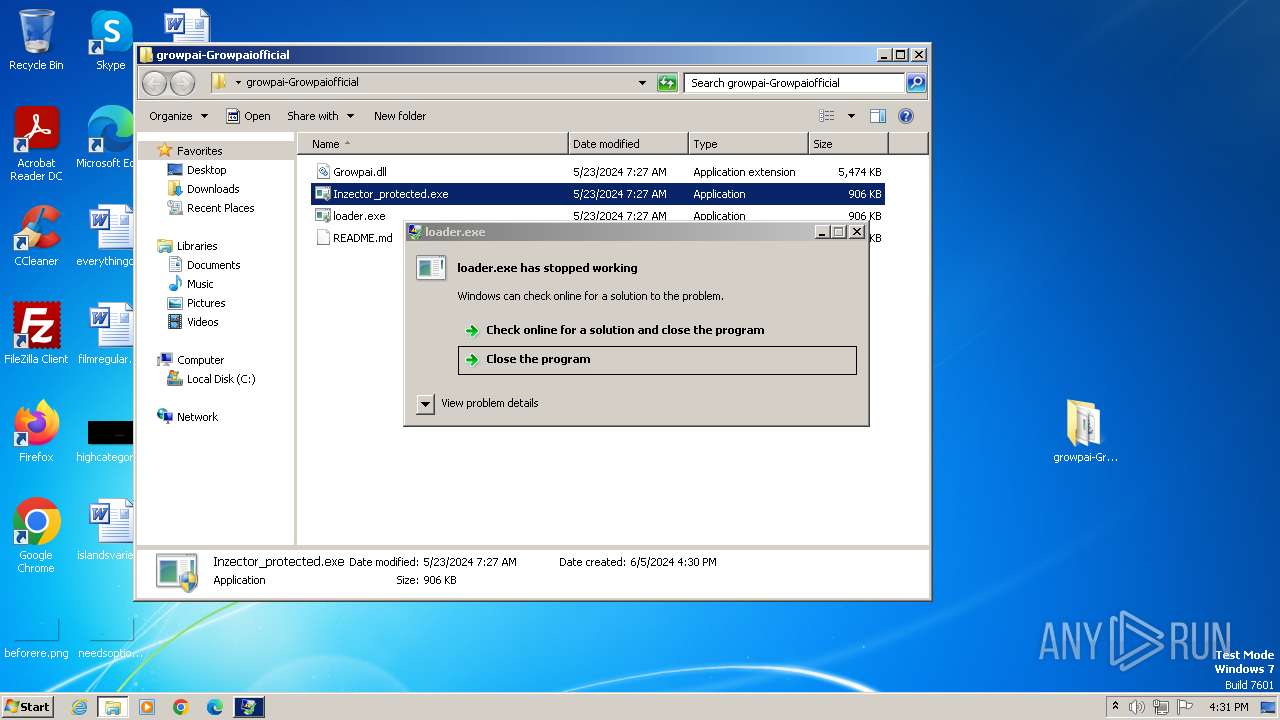Sort files by Size column header

point(848,144)
